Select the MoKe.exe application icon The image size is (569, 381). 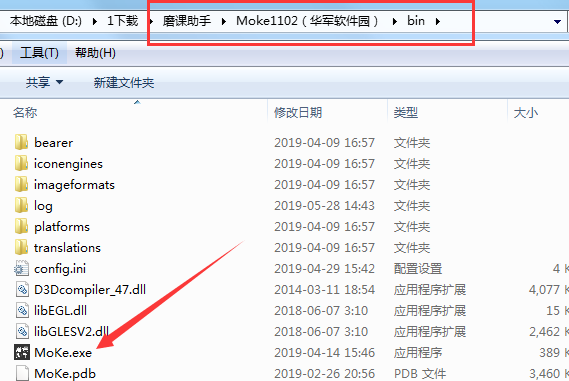22,352
